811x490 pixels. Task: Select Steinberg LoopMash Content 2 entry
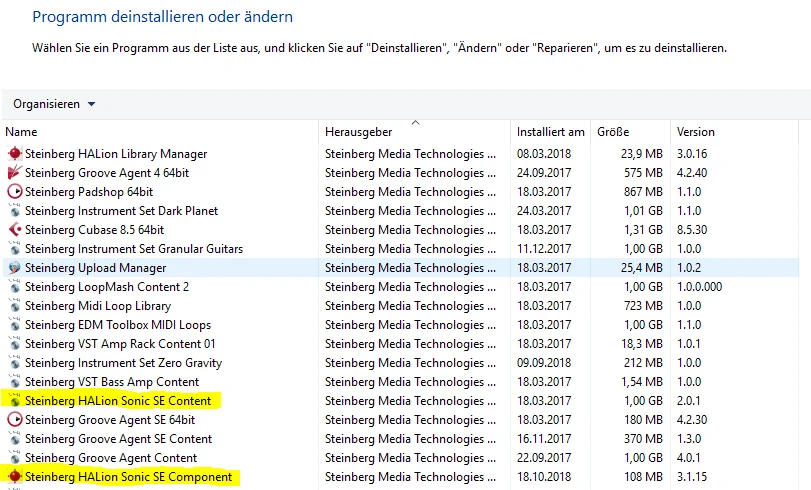pos(107,287)
